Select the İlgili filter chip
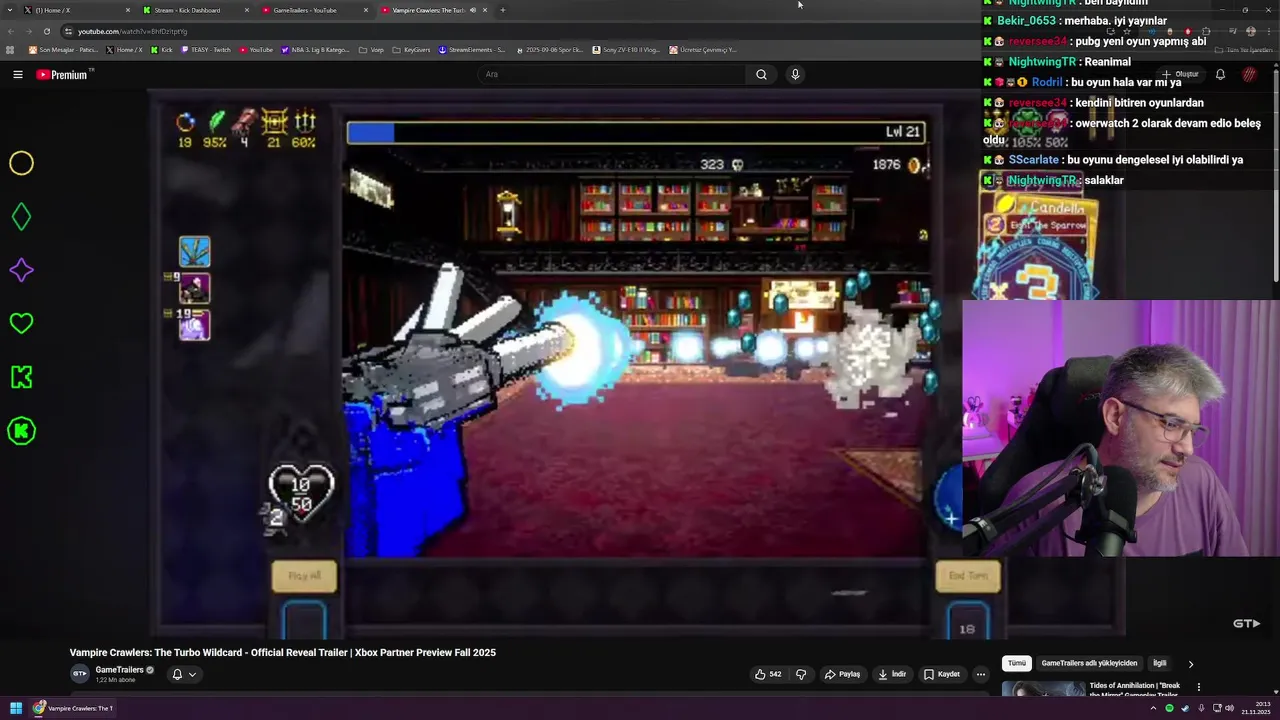 coord(1160,663)
